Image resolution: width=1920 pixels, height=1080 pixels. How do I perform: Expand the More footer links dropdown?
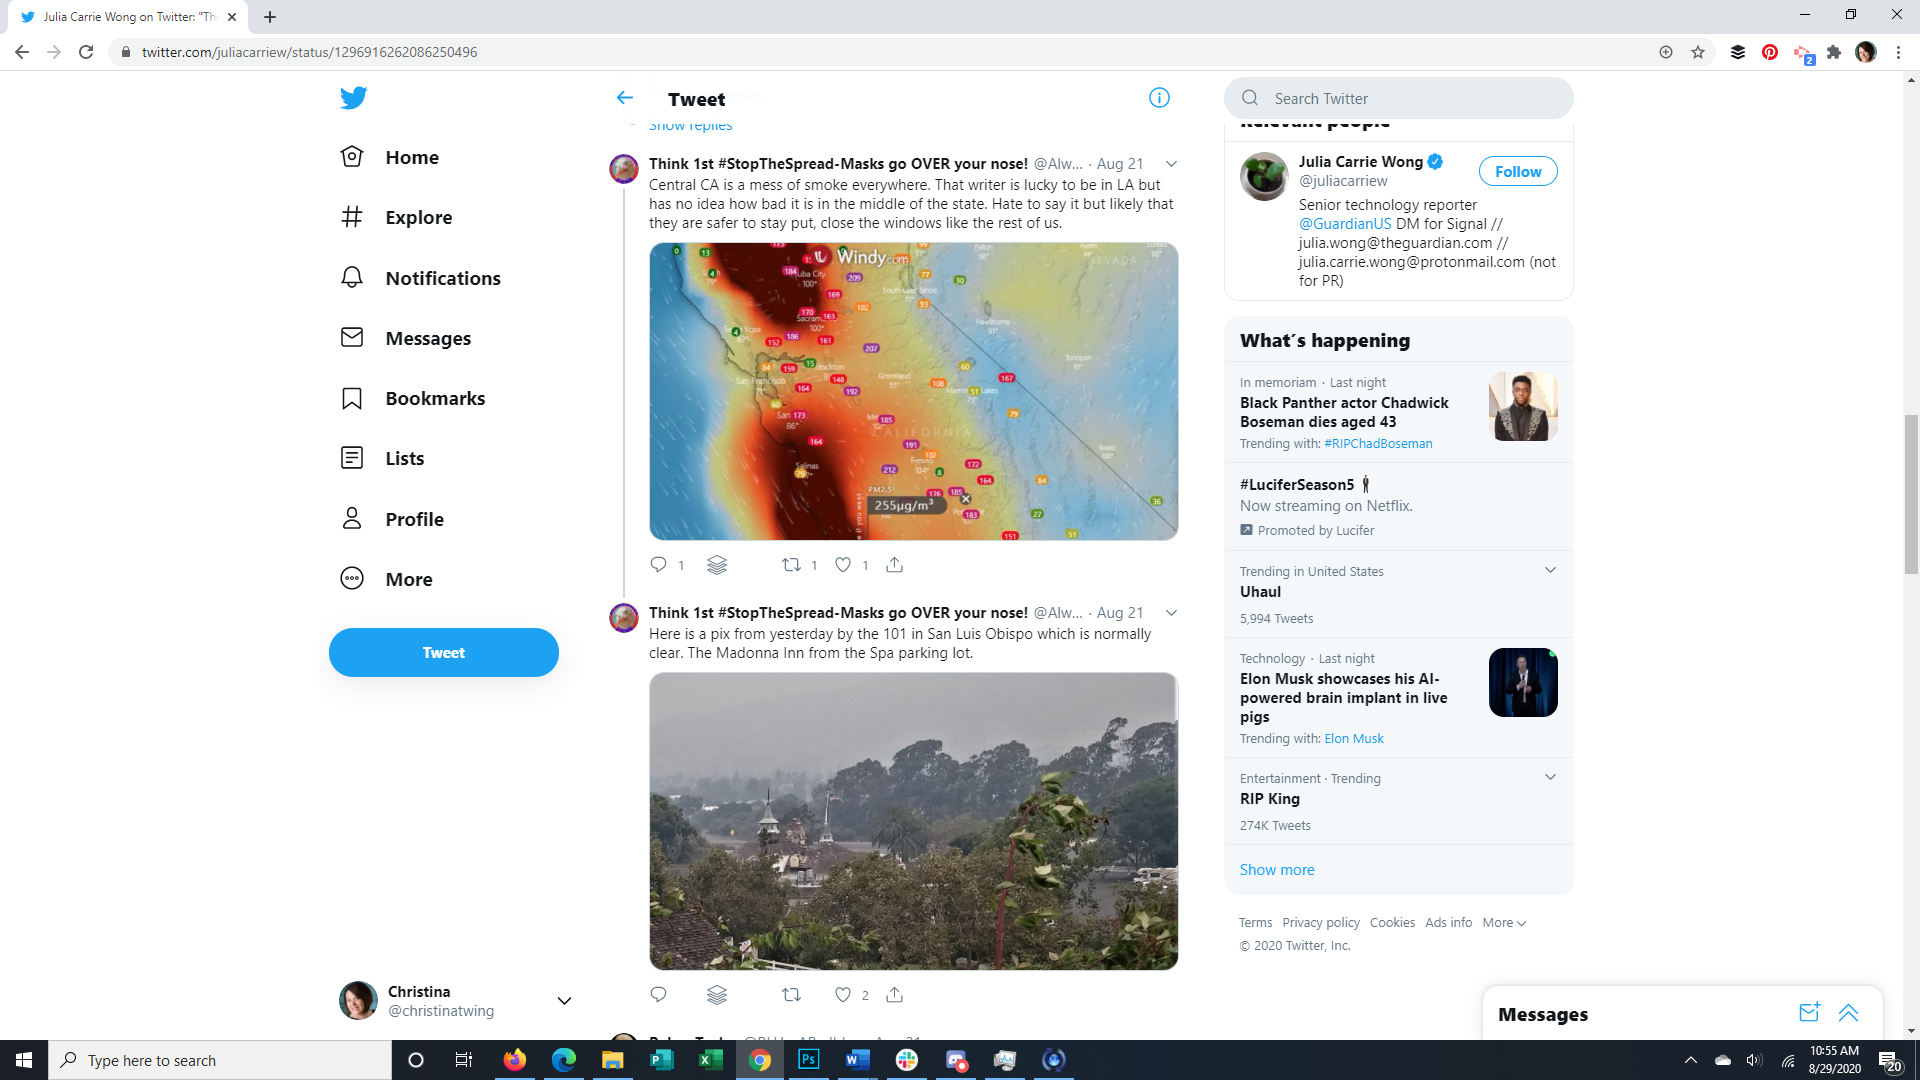coord(1504,923)
